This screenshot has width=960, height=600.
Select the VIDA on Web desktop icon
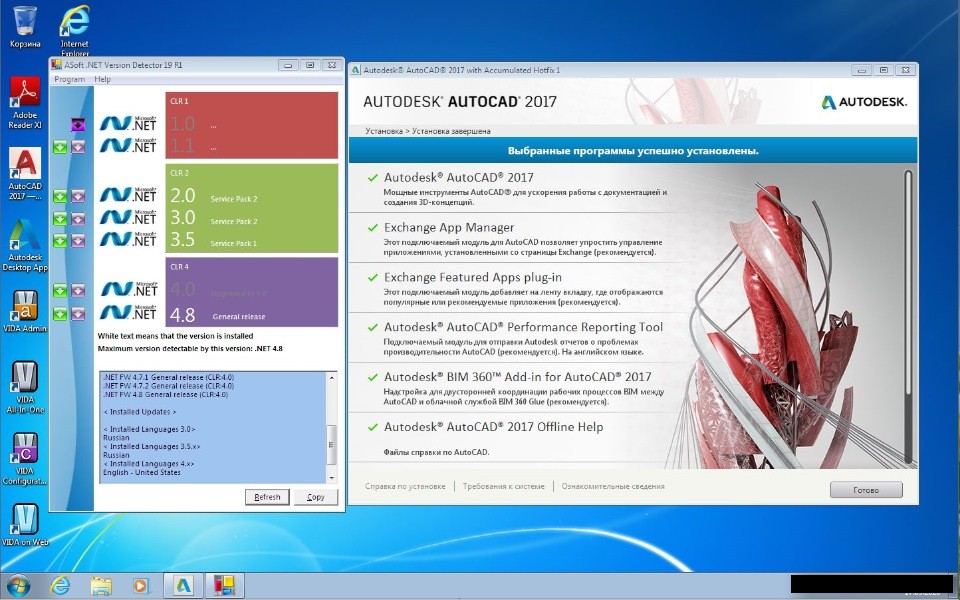pos(25,525)
